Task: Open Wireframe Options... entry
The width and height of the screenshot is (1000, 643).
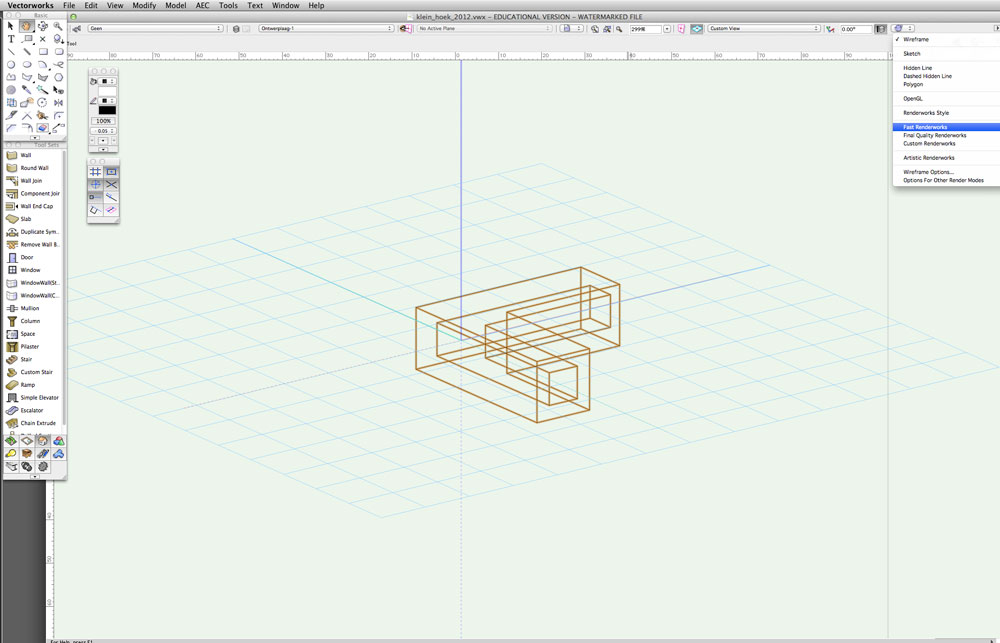Action: (x=946, y=172)
